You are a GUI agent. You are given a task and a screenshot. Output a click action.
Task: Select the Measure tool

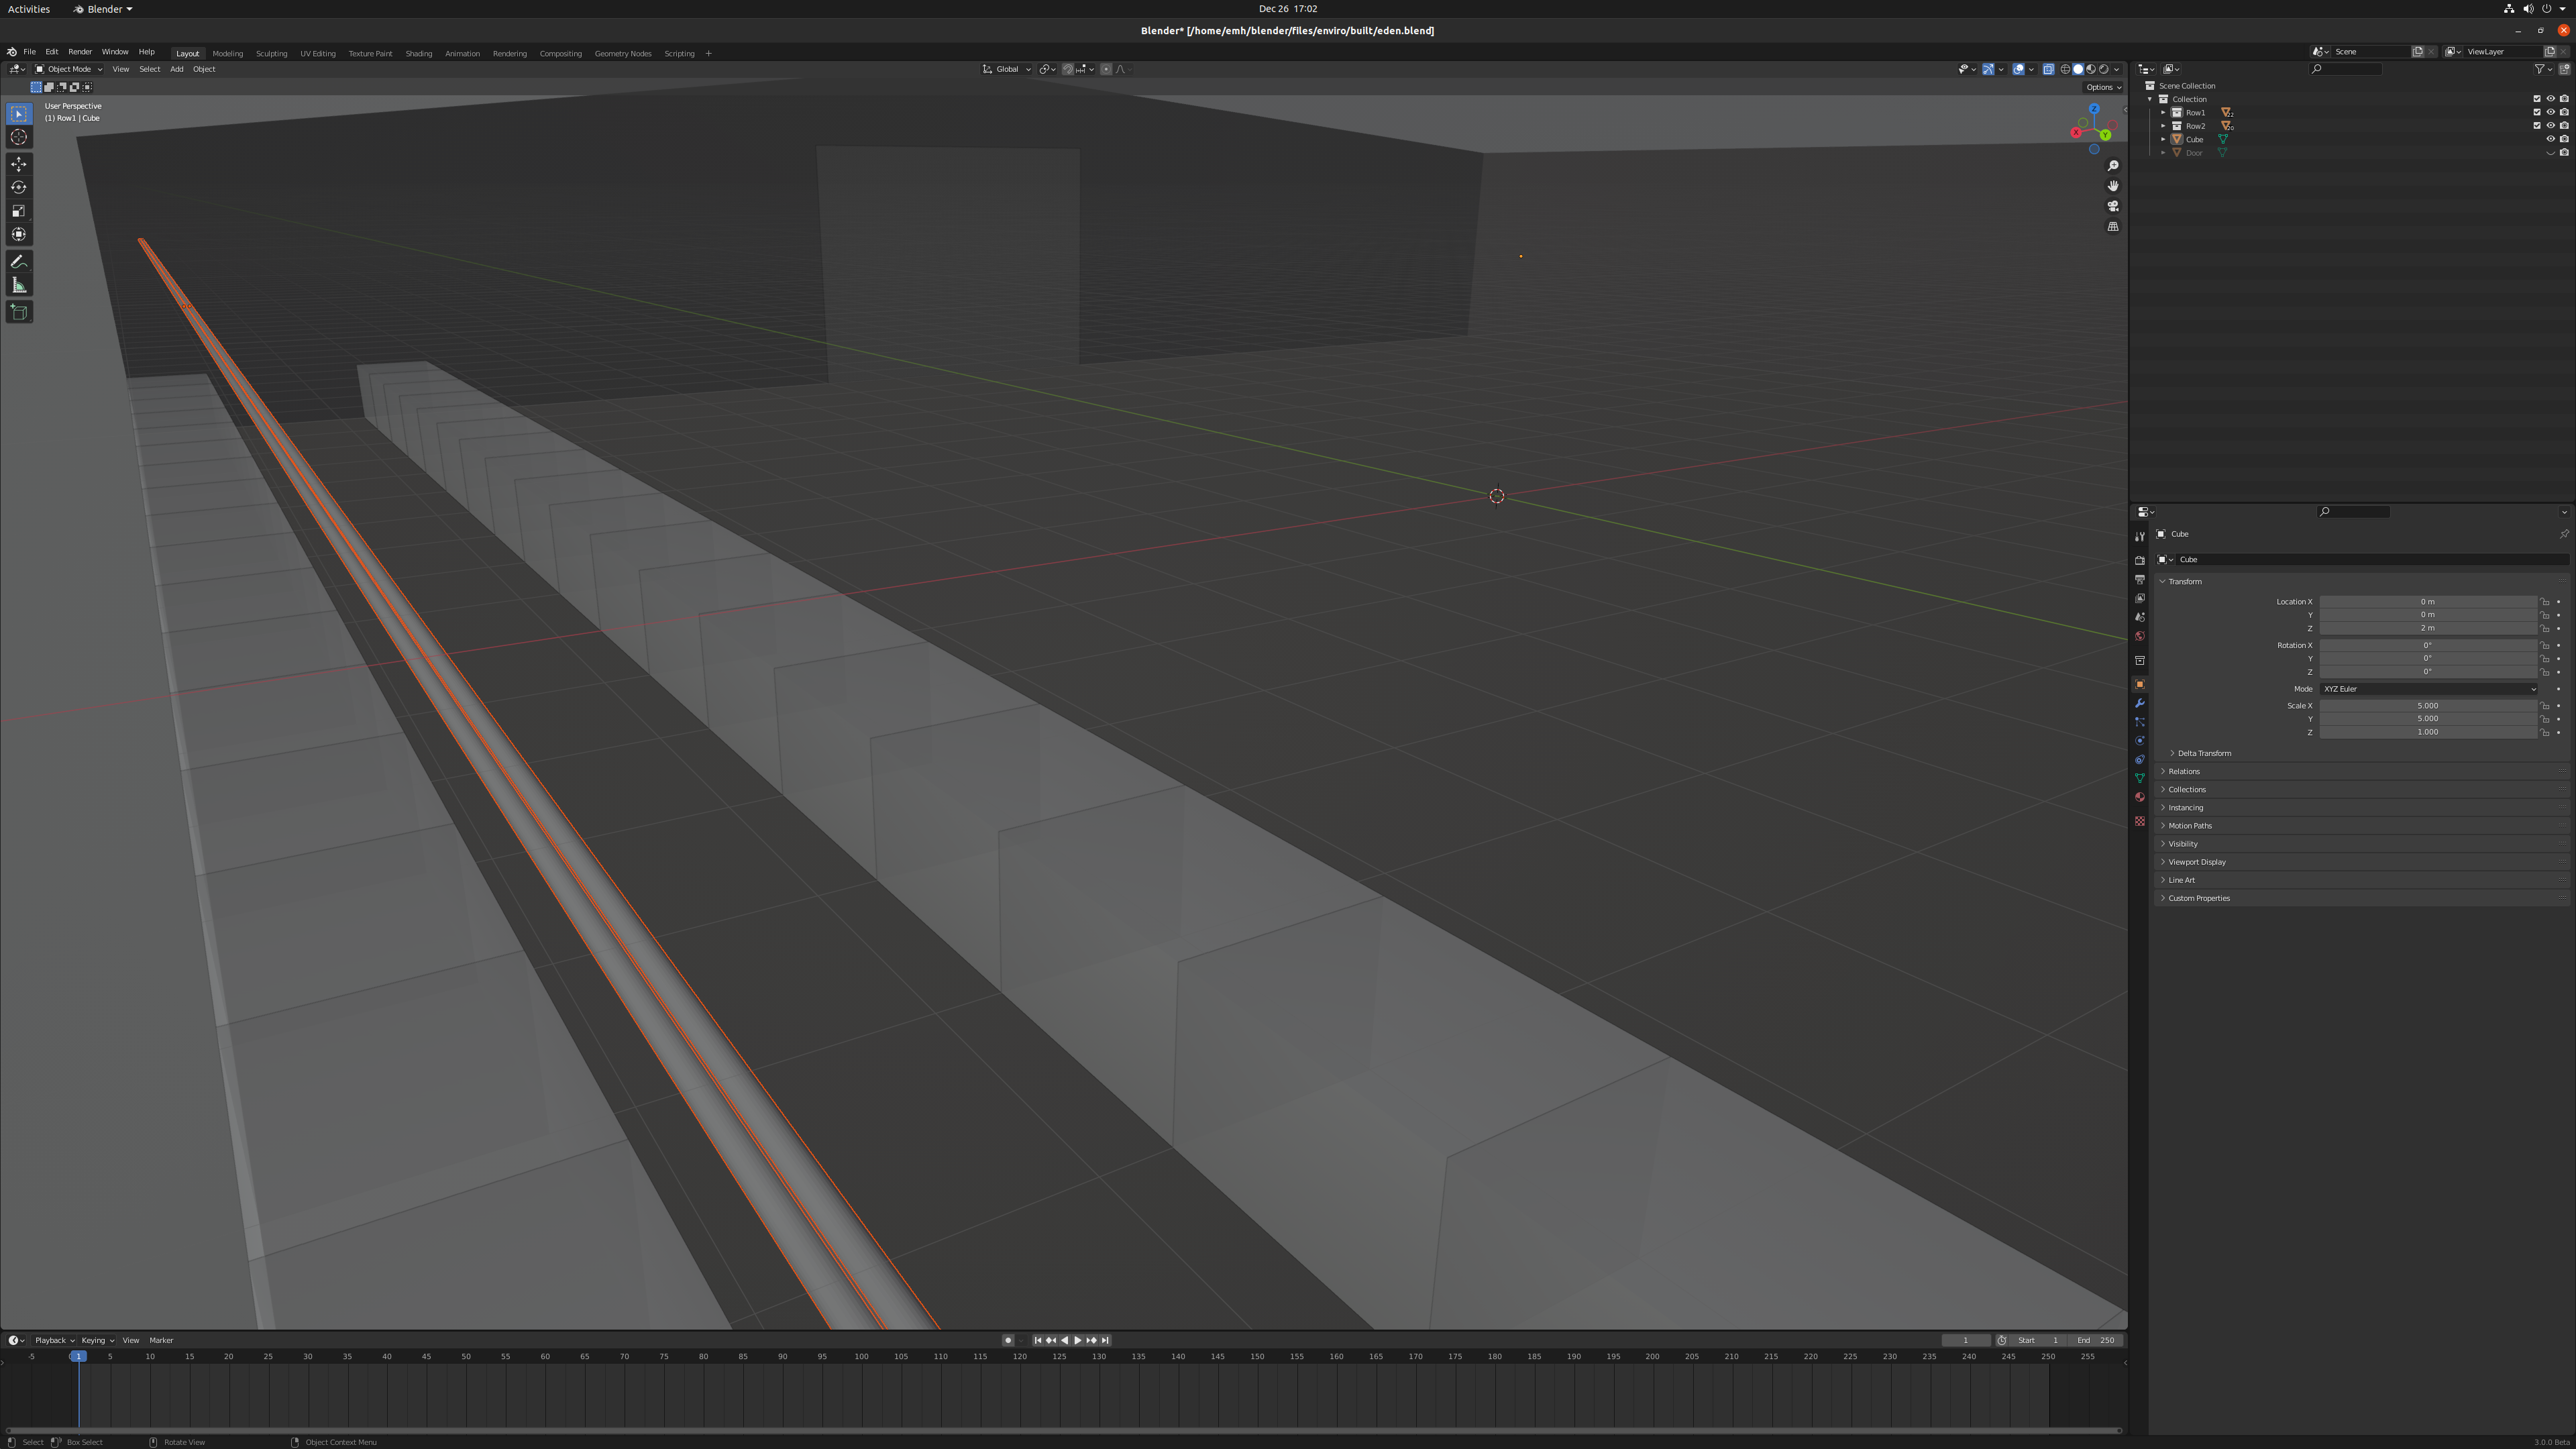coord(19,286)
